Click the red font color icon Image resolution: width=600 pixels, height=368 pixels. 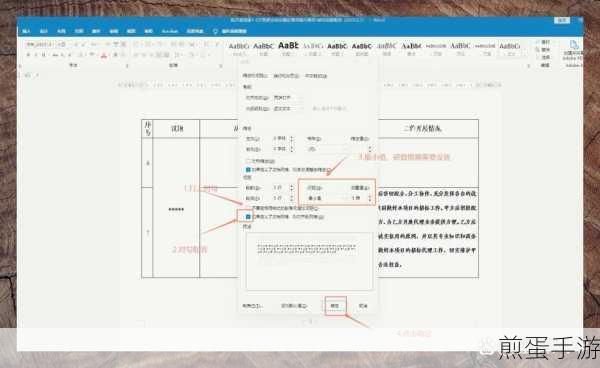tap(104, 55)
